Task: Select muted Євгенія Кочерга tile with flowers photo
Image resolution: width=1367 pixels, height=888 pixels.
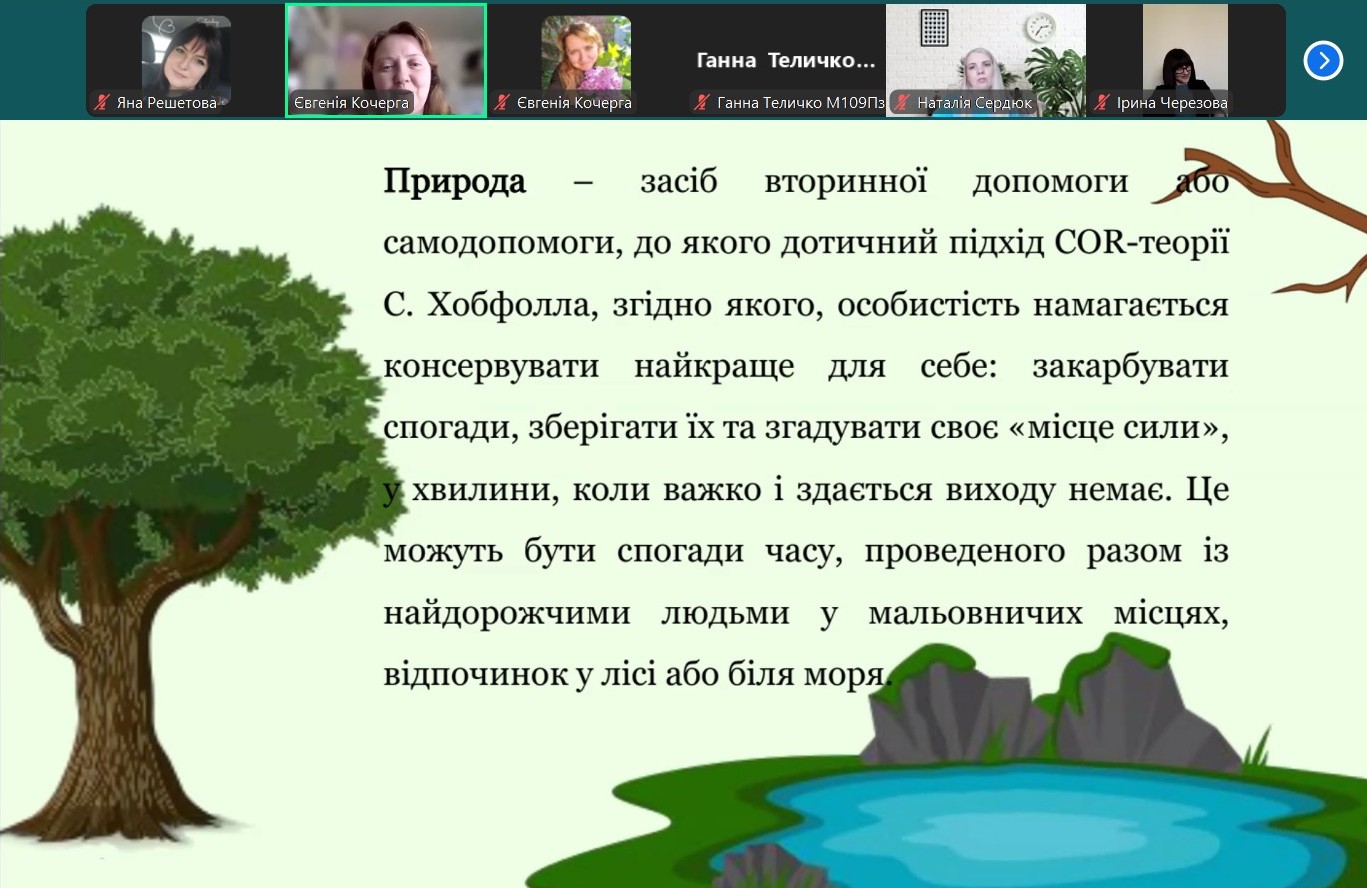Action: [586, 61]
